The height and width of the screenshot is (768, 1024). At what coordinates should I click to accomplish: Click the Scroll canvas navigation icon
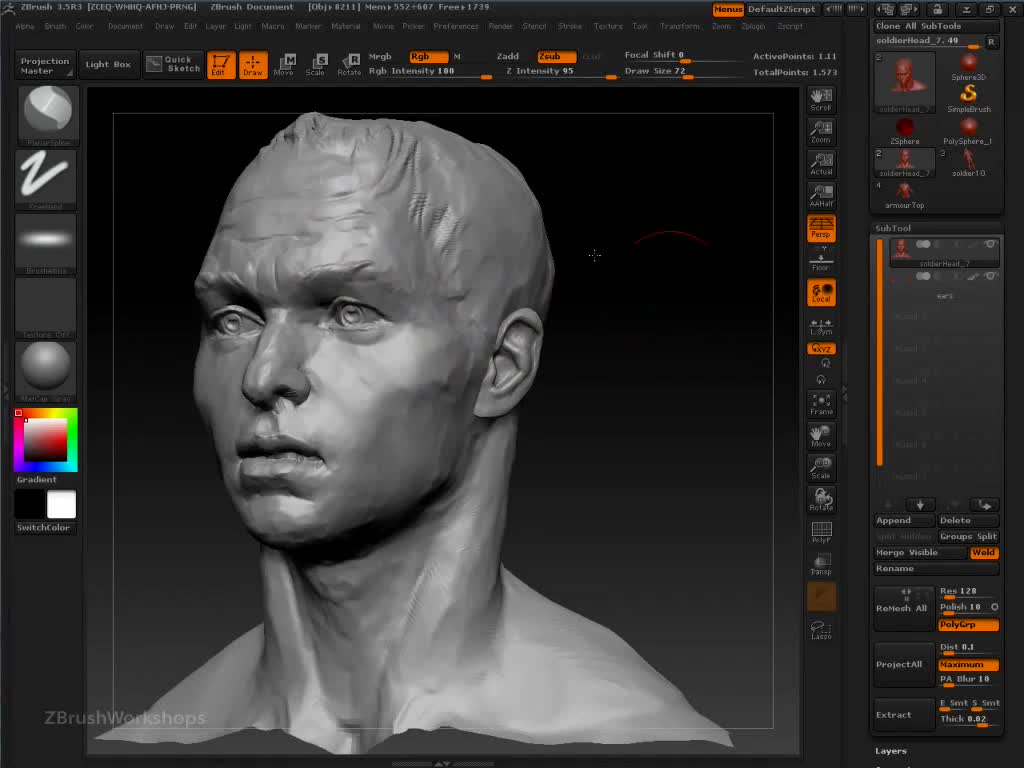[x=821, y=99]
